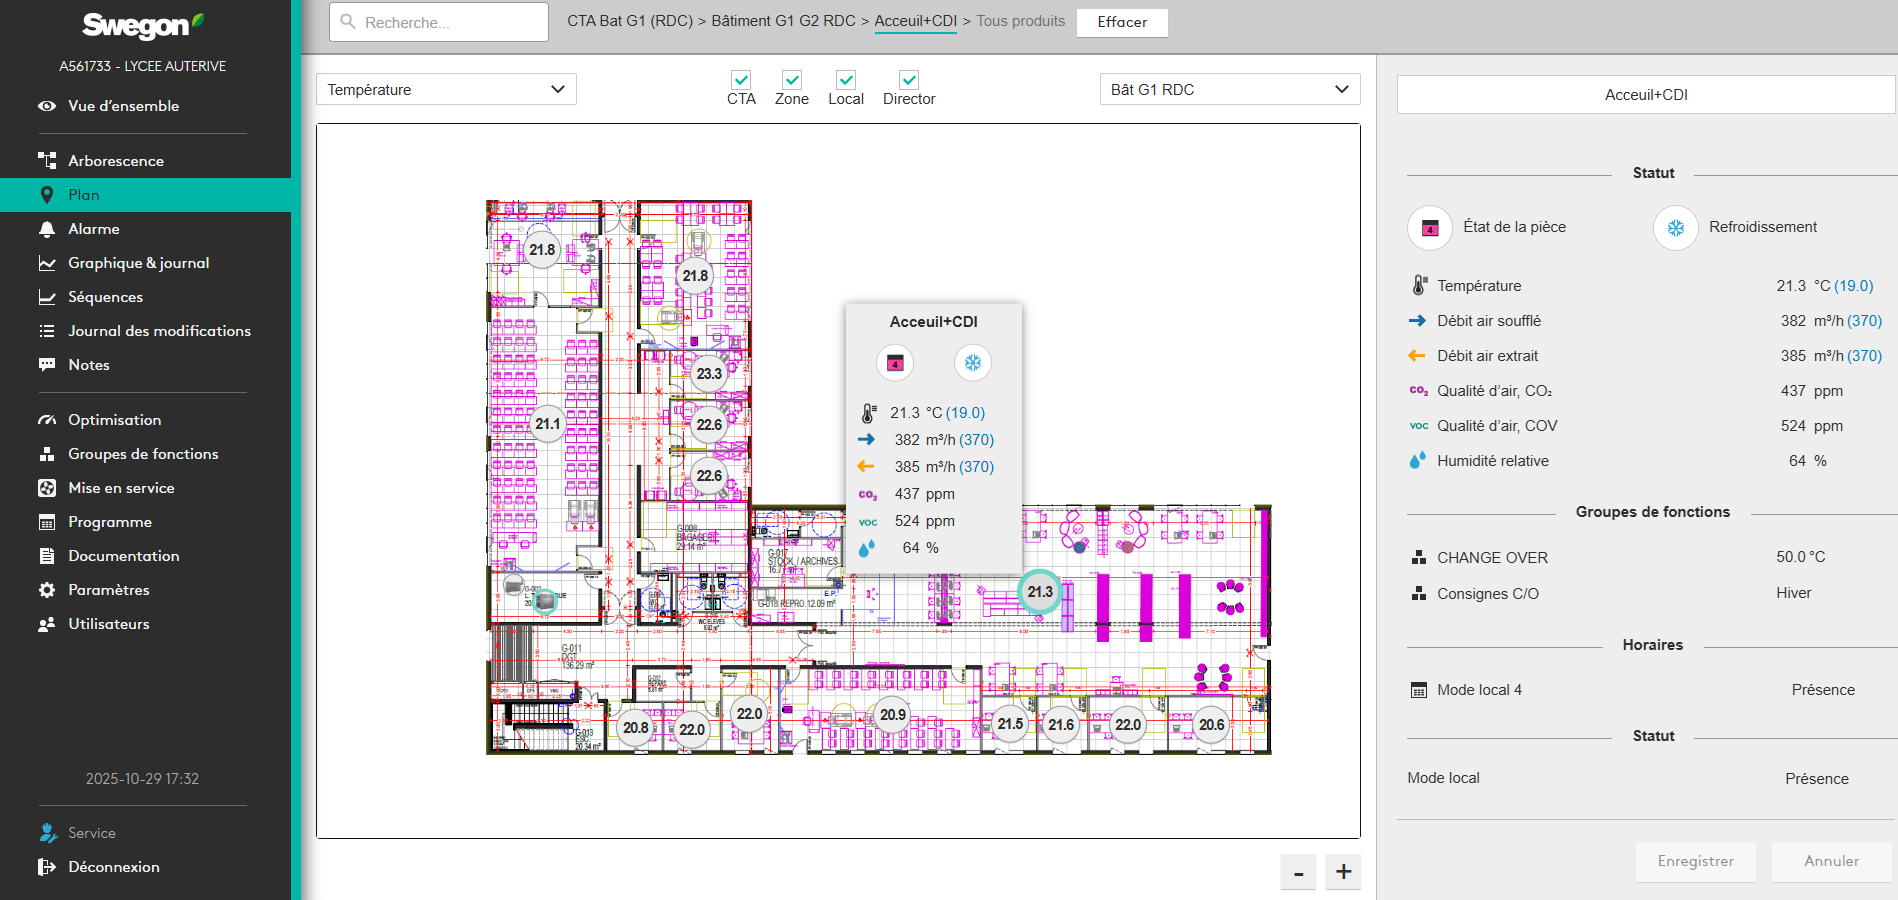Click the Vue d'ensemble eye icon
The image size is (1898, 900).
[x=47, y=106]
